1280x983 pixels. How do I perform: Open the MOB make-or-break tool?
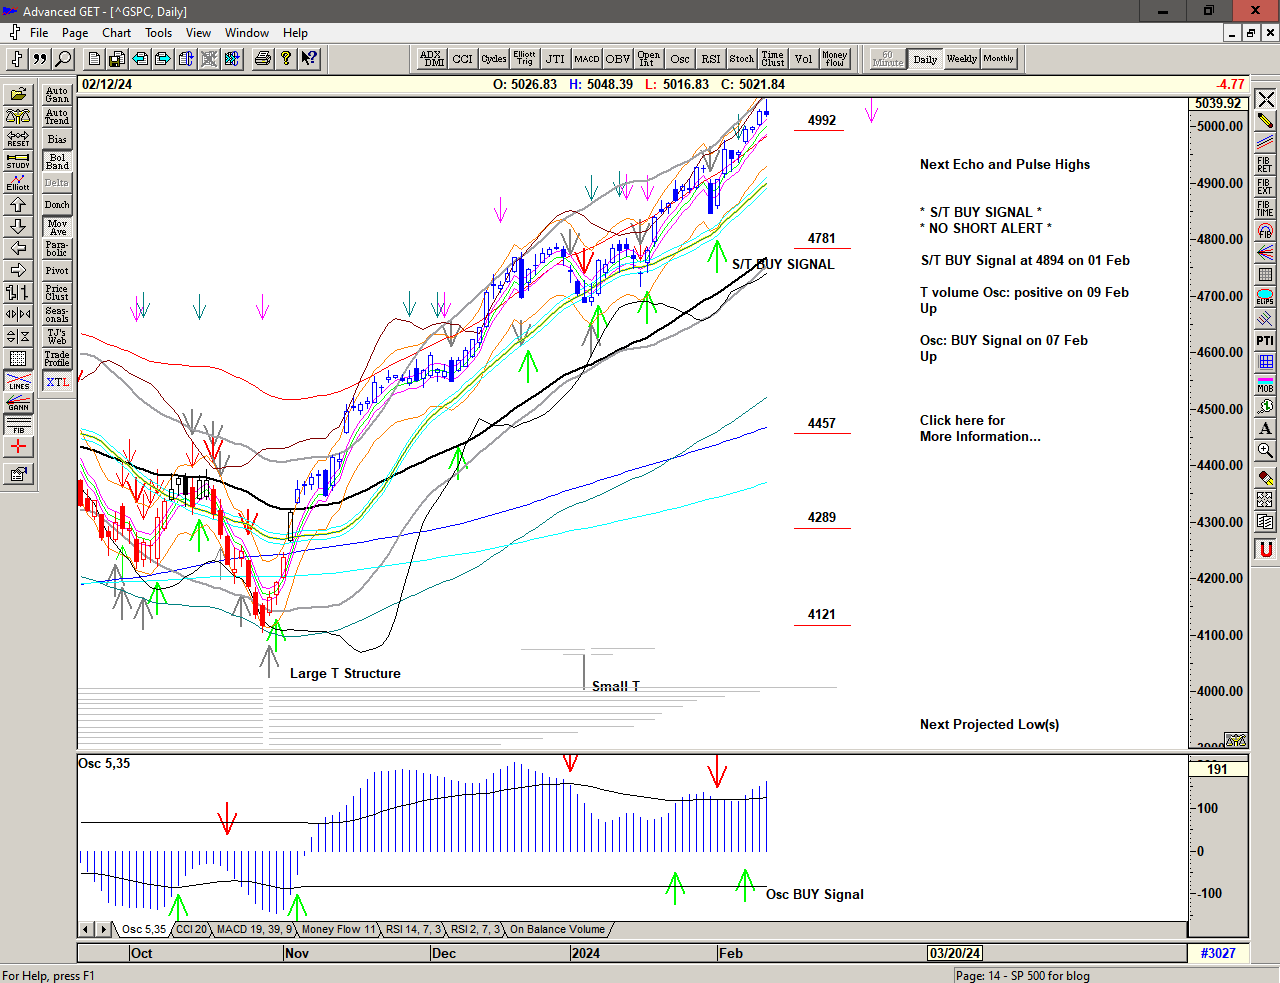pos(1265,385)
